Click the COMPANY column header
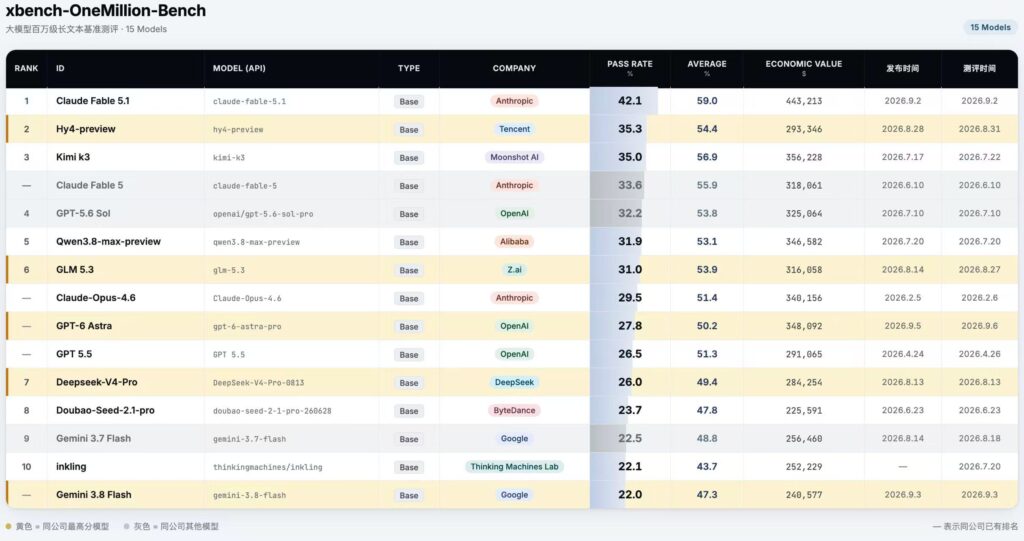 514,68
